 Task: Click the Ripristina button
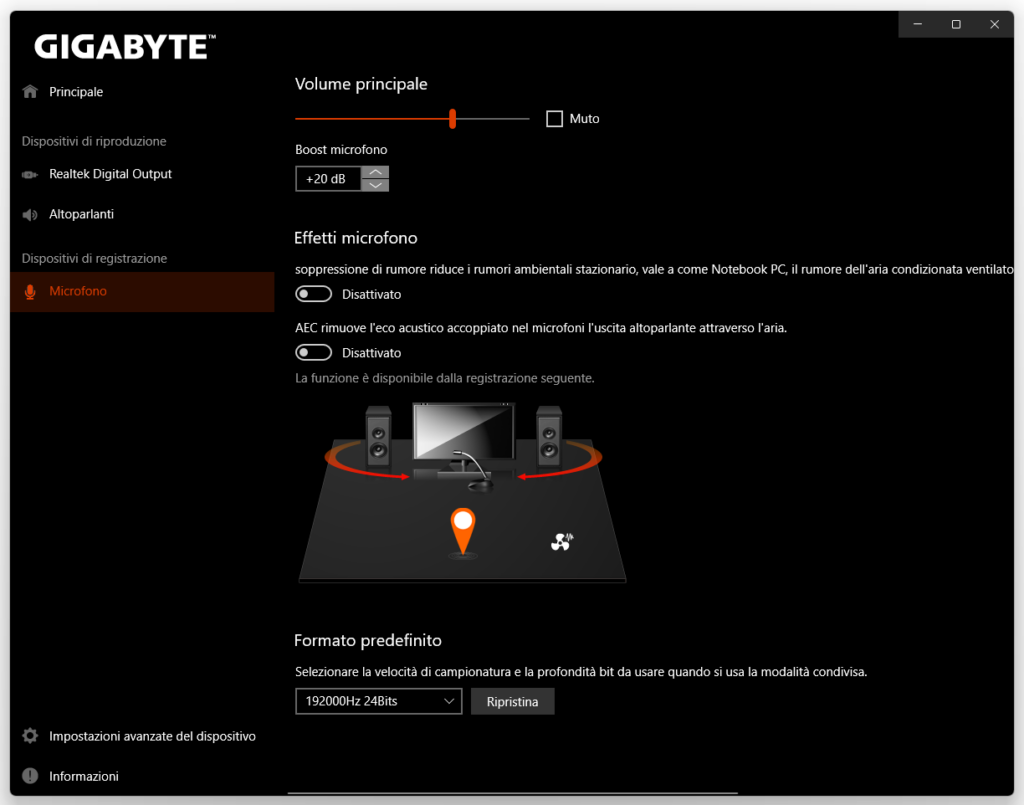(x=513, y=701)
